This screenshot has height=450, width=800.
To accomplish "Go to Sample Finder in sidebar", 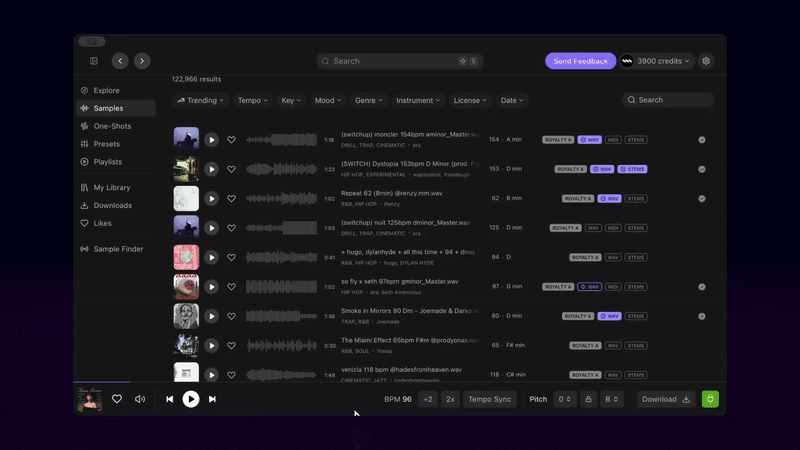I will [118, 248].
